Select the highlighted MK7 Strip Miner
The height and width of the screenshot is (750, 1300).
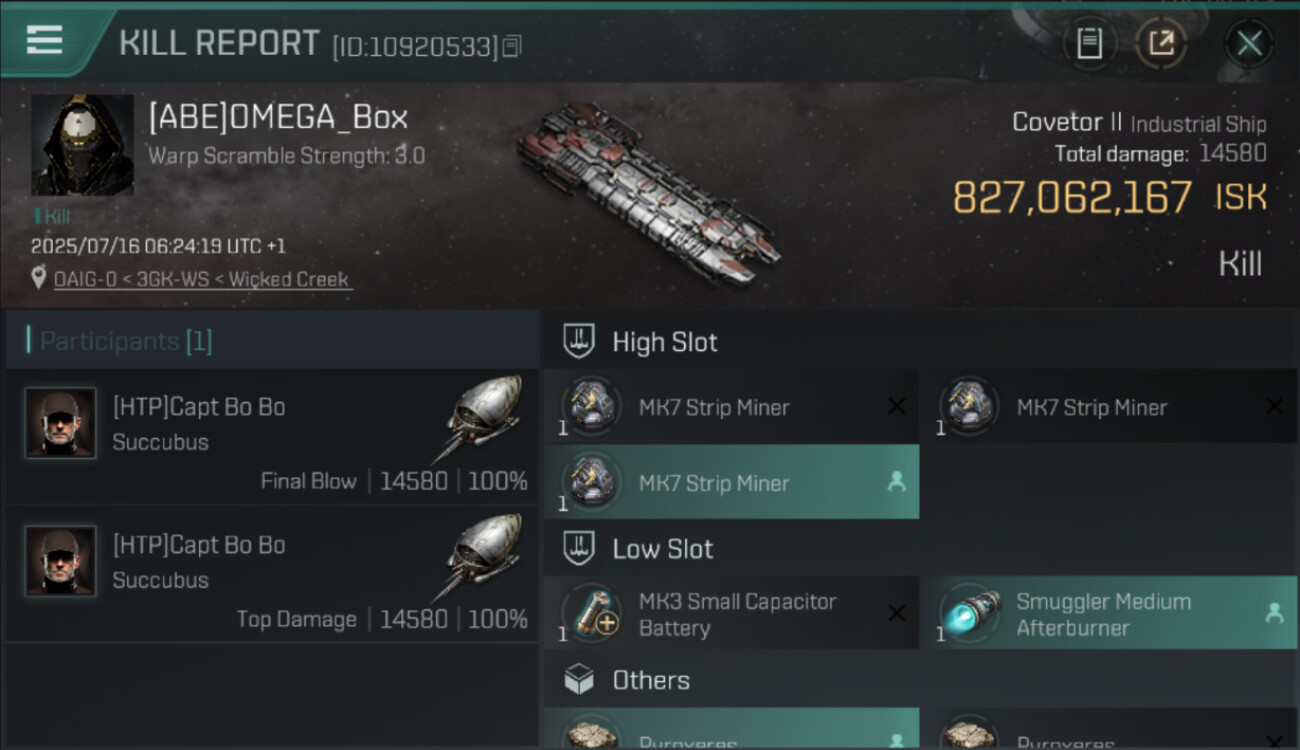click(x=730, y=482)
